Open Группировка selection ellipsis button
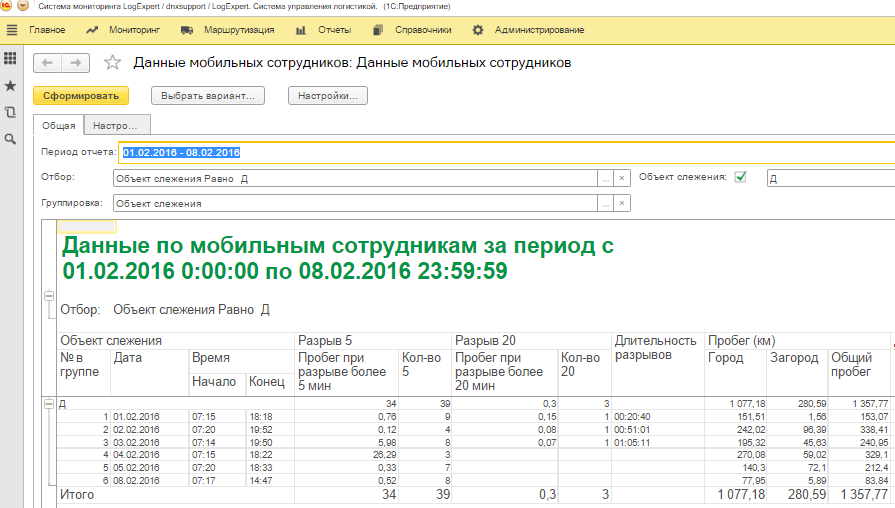 [606, 203]
